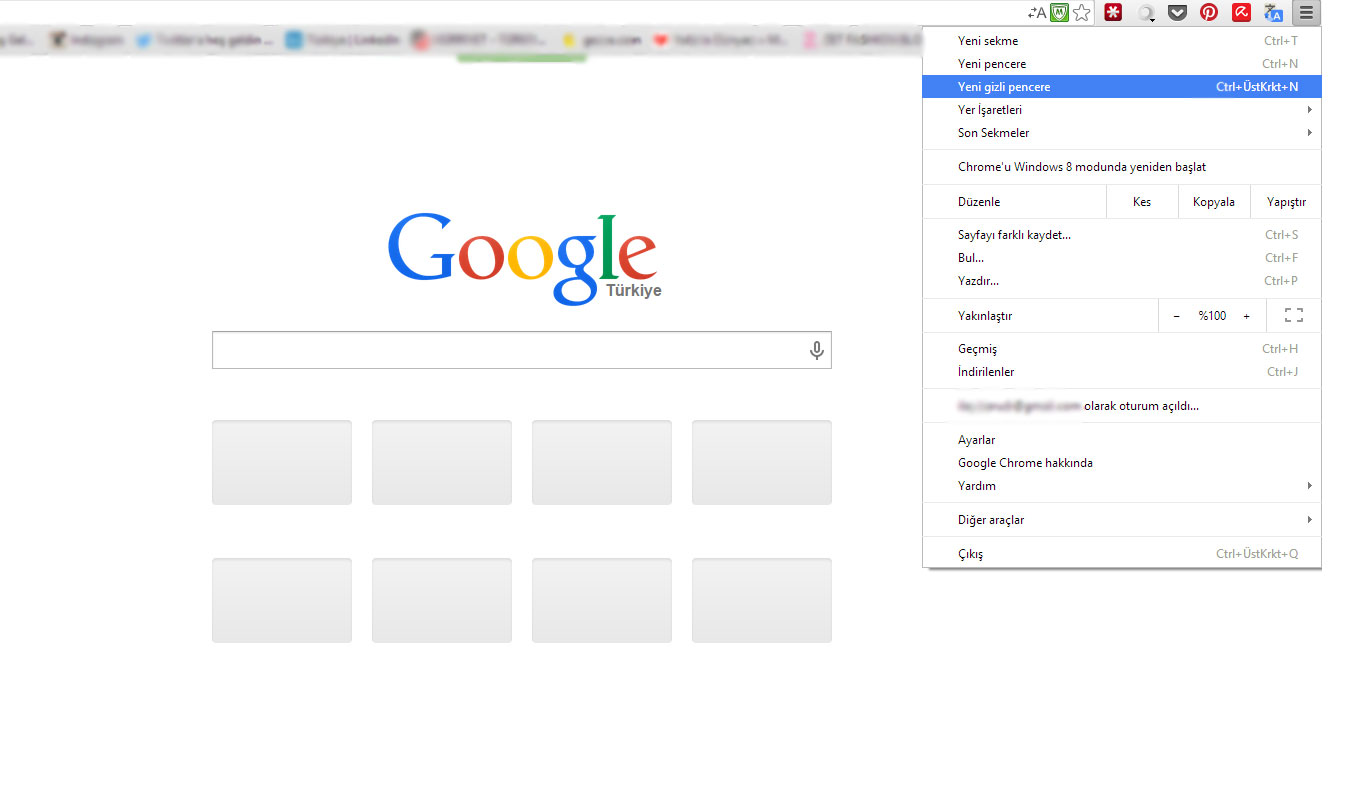The width and height of the screenshot is (1345, 797).
Task: Select Yazdır... menu item
Action: tap(1122, 281)
